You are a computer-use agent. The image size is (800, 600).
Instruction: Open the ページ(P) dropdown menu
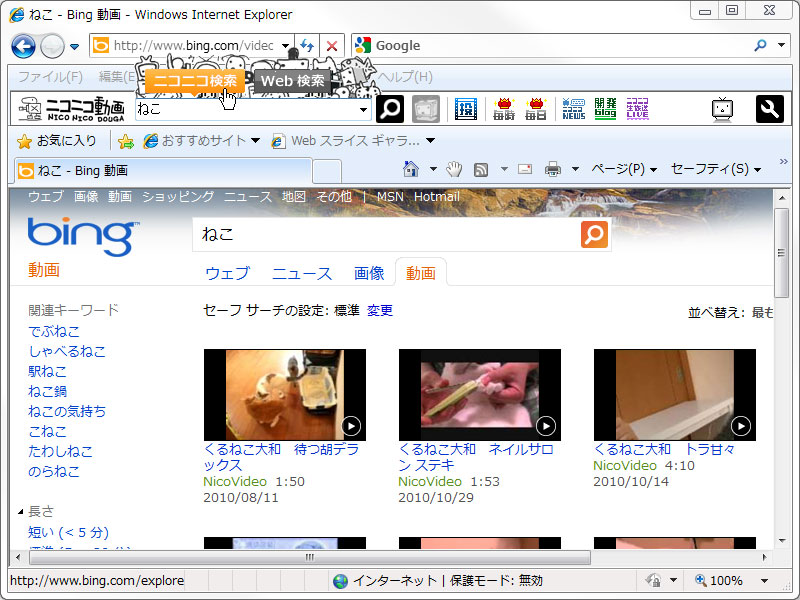[x=619, y=169]
